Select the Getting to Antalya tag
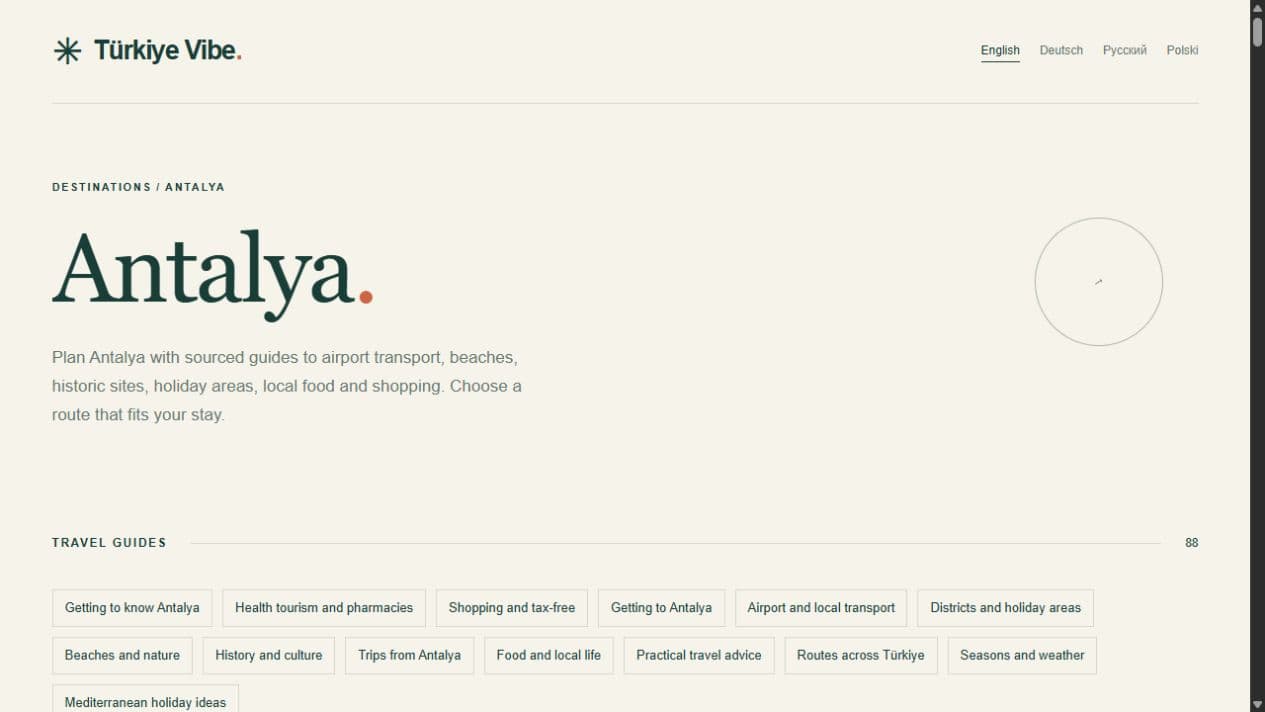 coord(661,608)
